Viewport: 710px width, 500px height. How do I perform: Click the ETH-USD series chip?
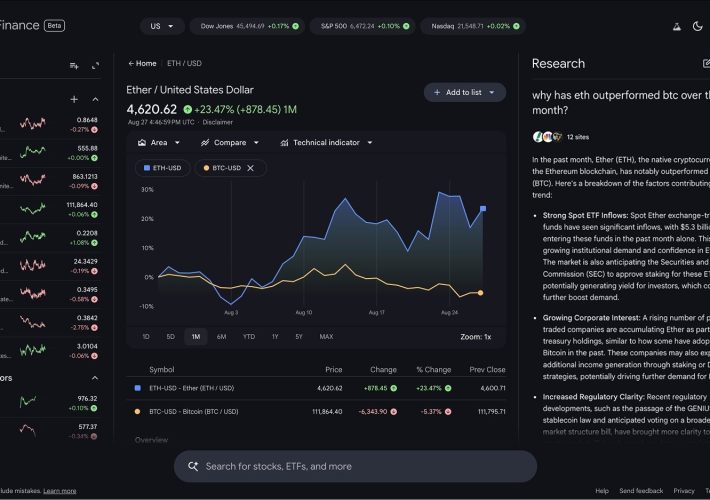tap(163, 168)
